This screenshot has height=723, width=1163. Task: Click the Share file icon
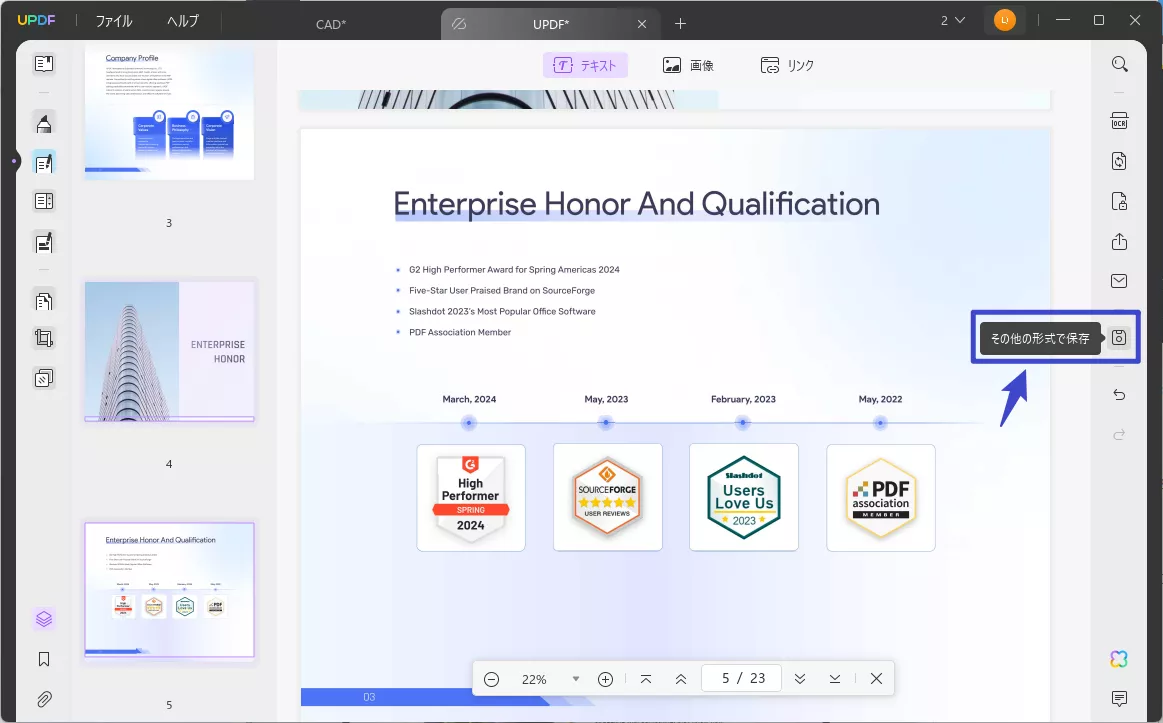click(1119, 241)
